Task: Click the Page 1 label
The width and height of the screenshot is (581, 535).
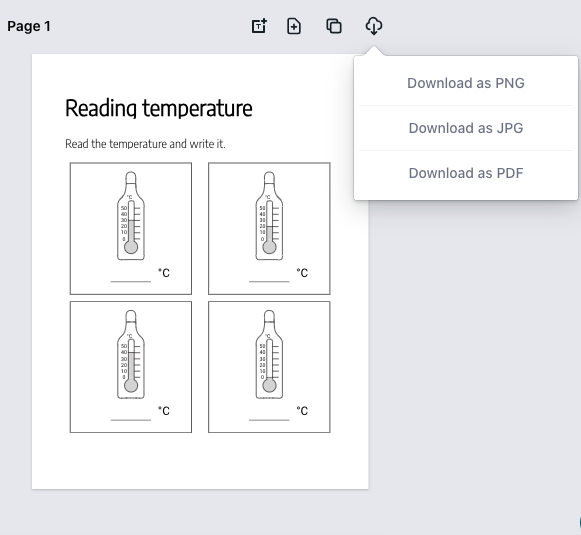Action: 29,26
